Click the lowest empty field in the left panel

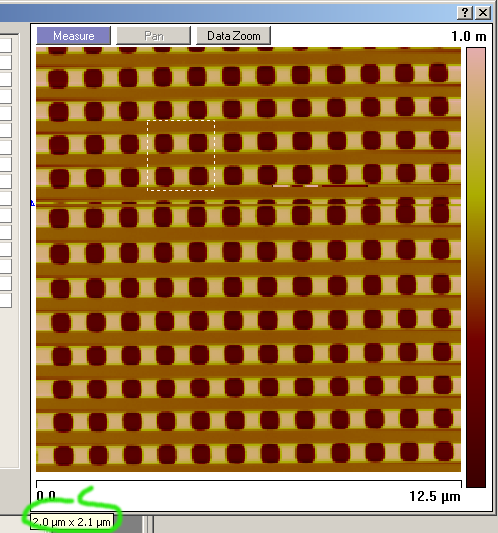coord(6,300)
